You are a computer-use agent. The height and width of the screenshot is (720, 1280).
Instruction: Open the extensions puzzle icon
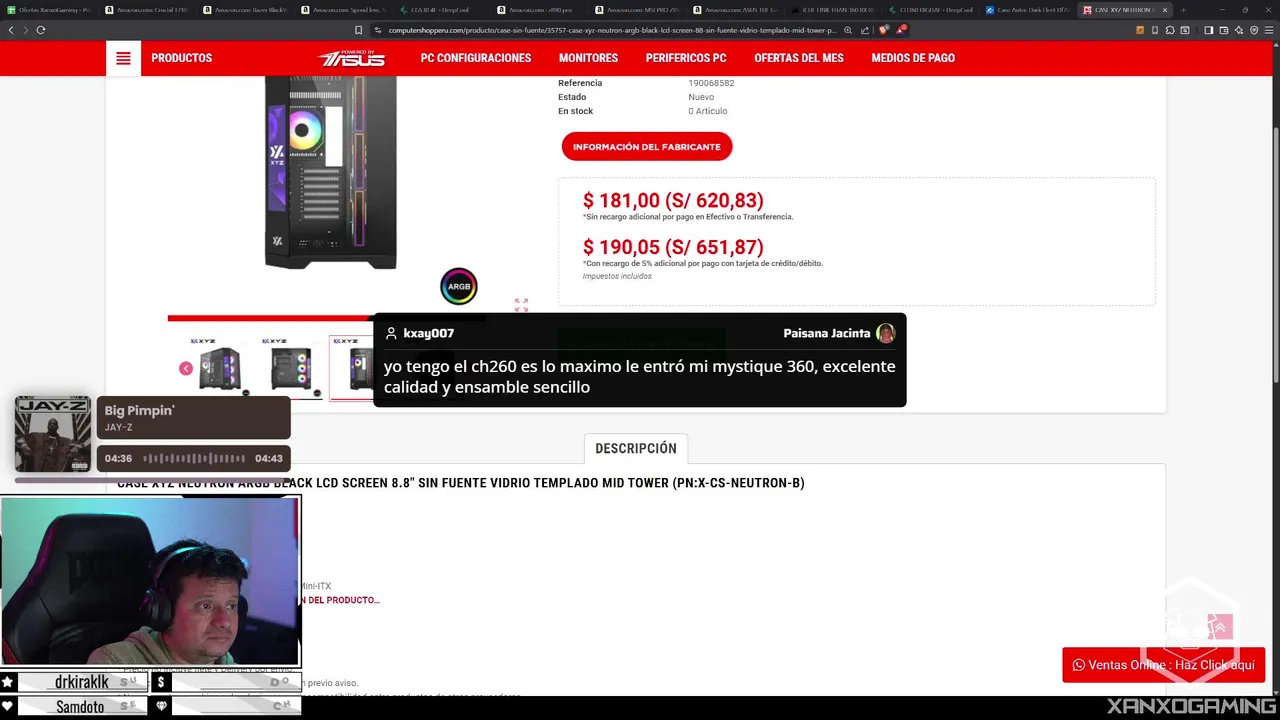pyautogui.click(x=1170, y=30)
